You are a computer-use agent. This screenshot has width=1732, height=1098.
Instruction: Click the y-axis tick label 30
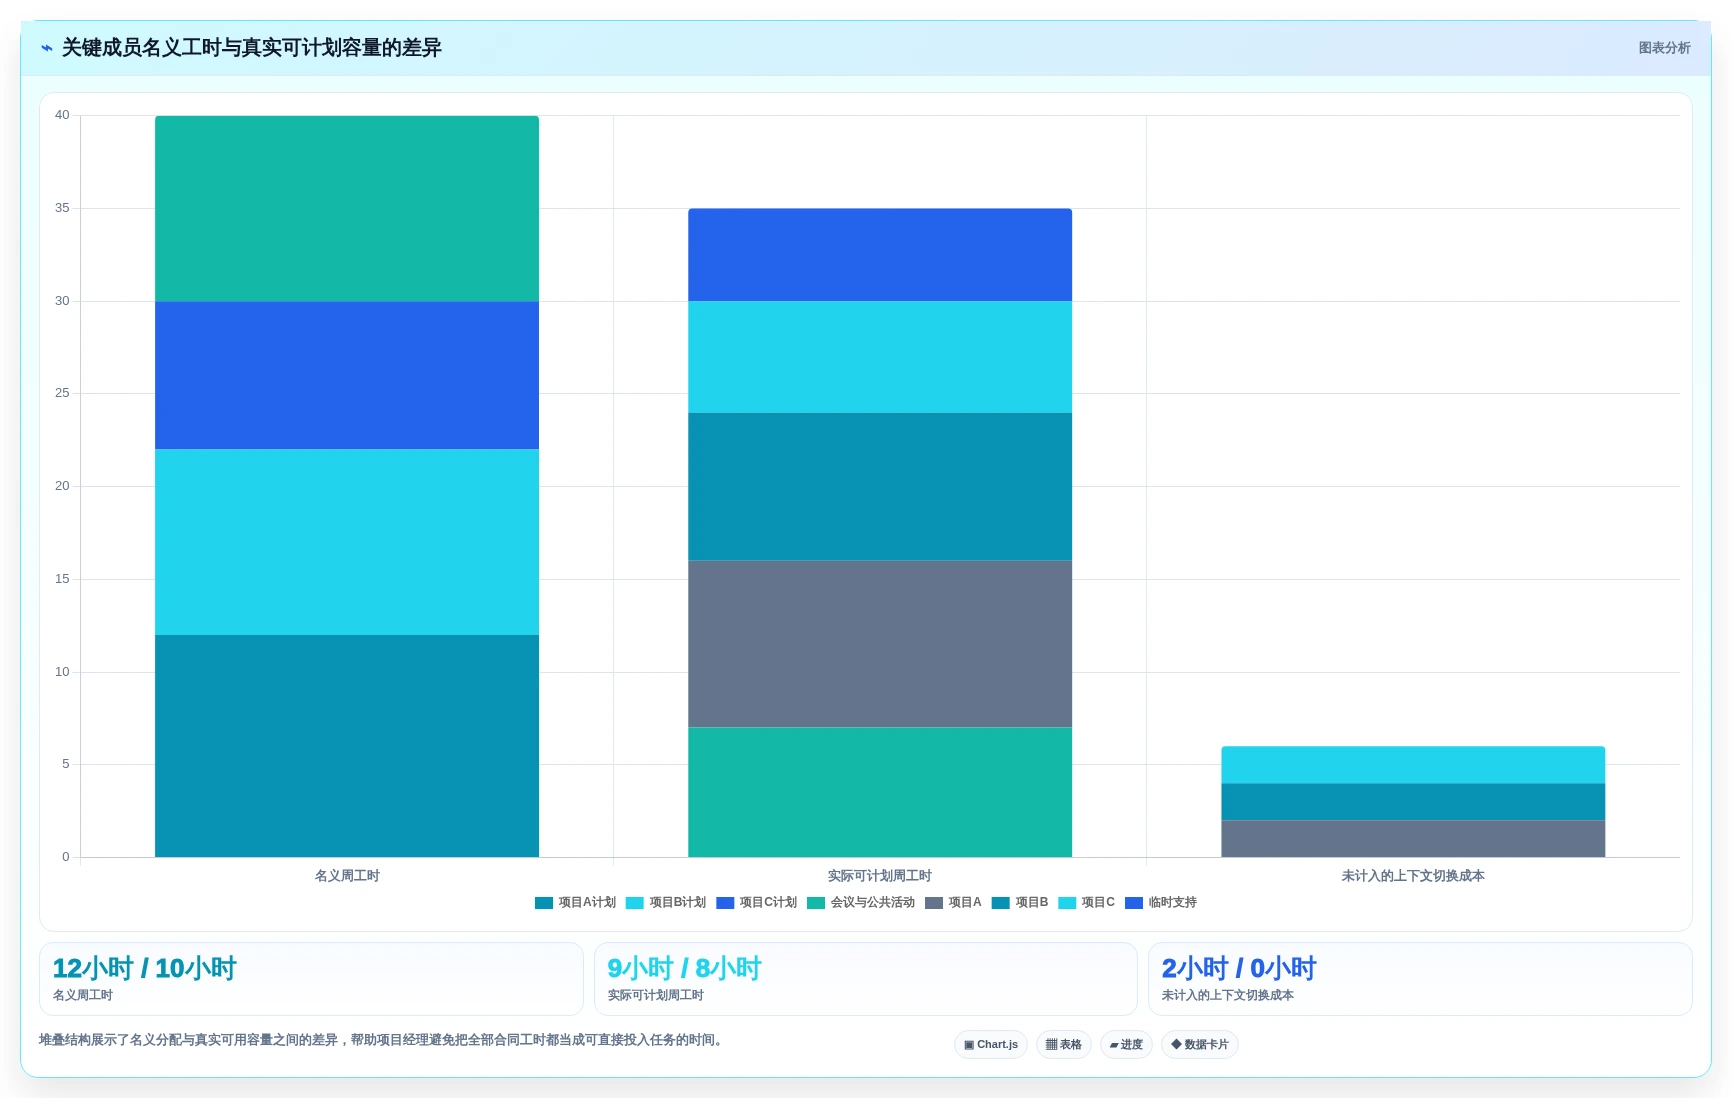coord(62,301)
